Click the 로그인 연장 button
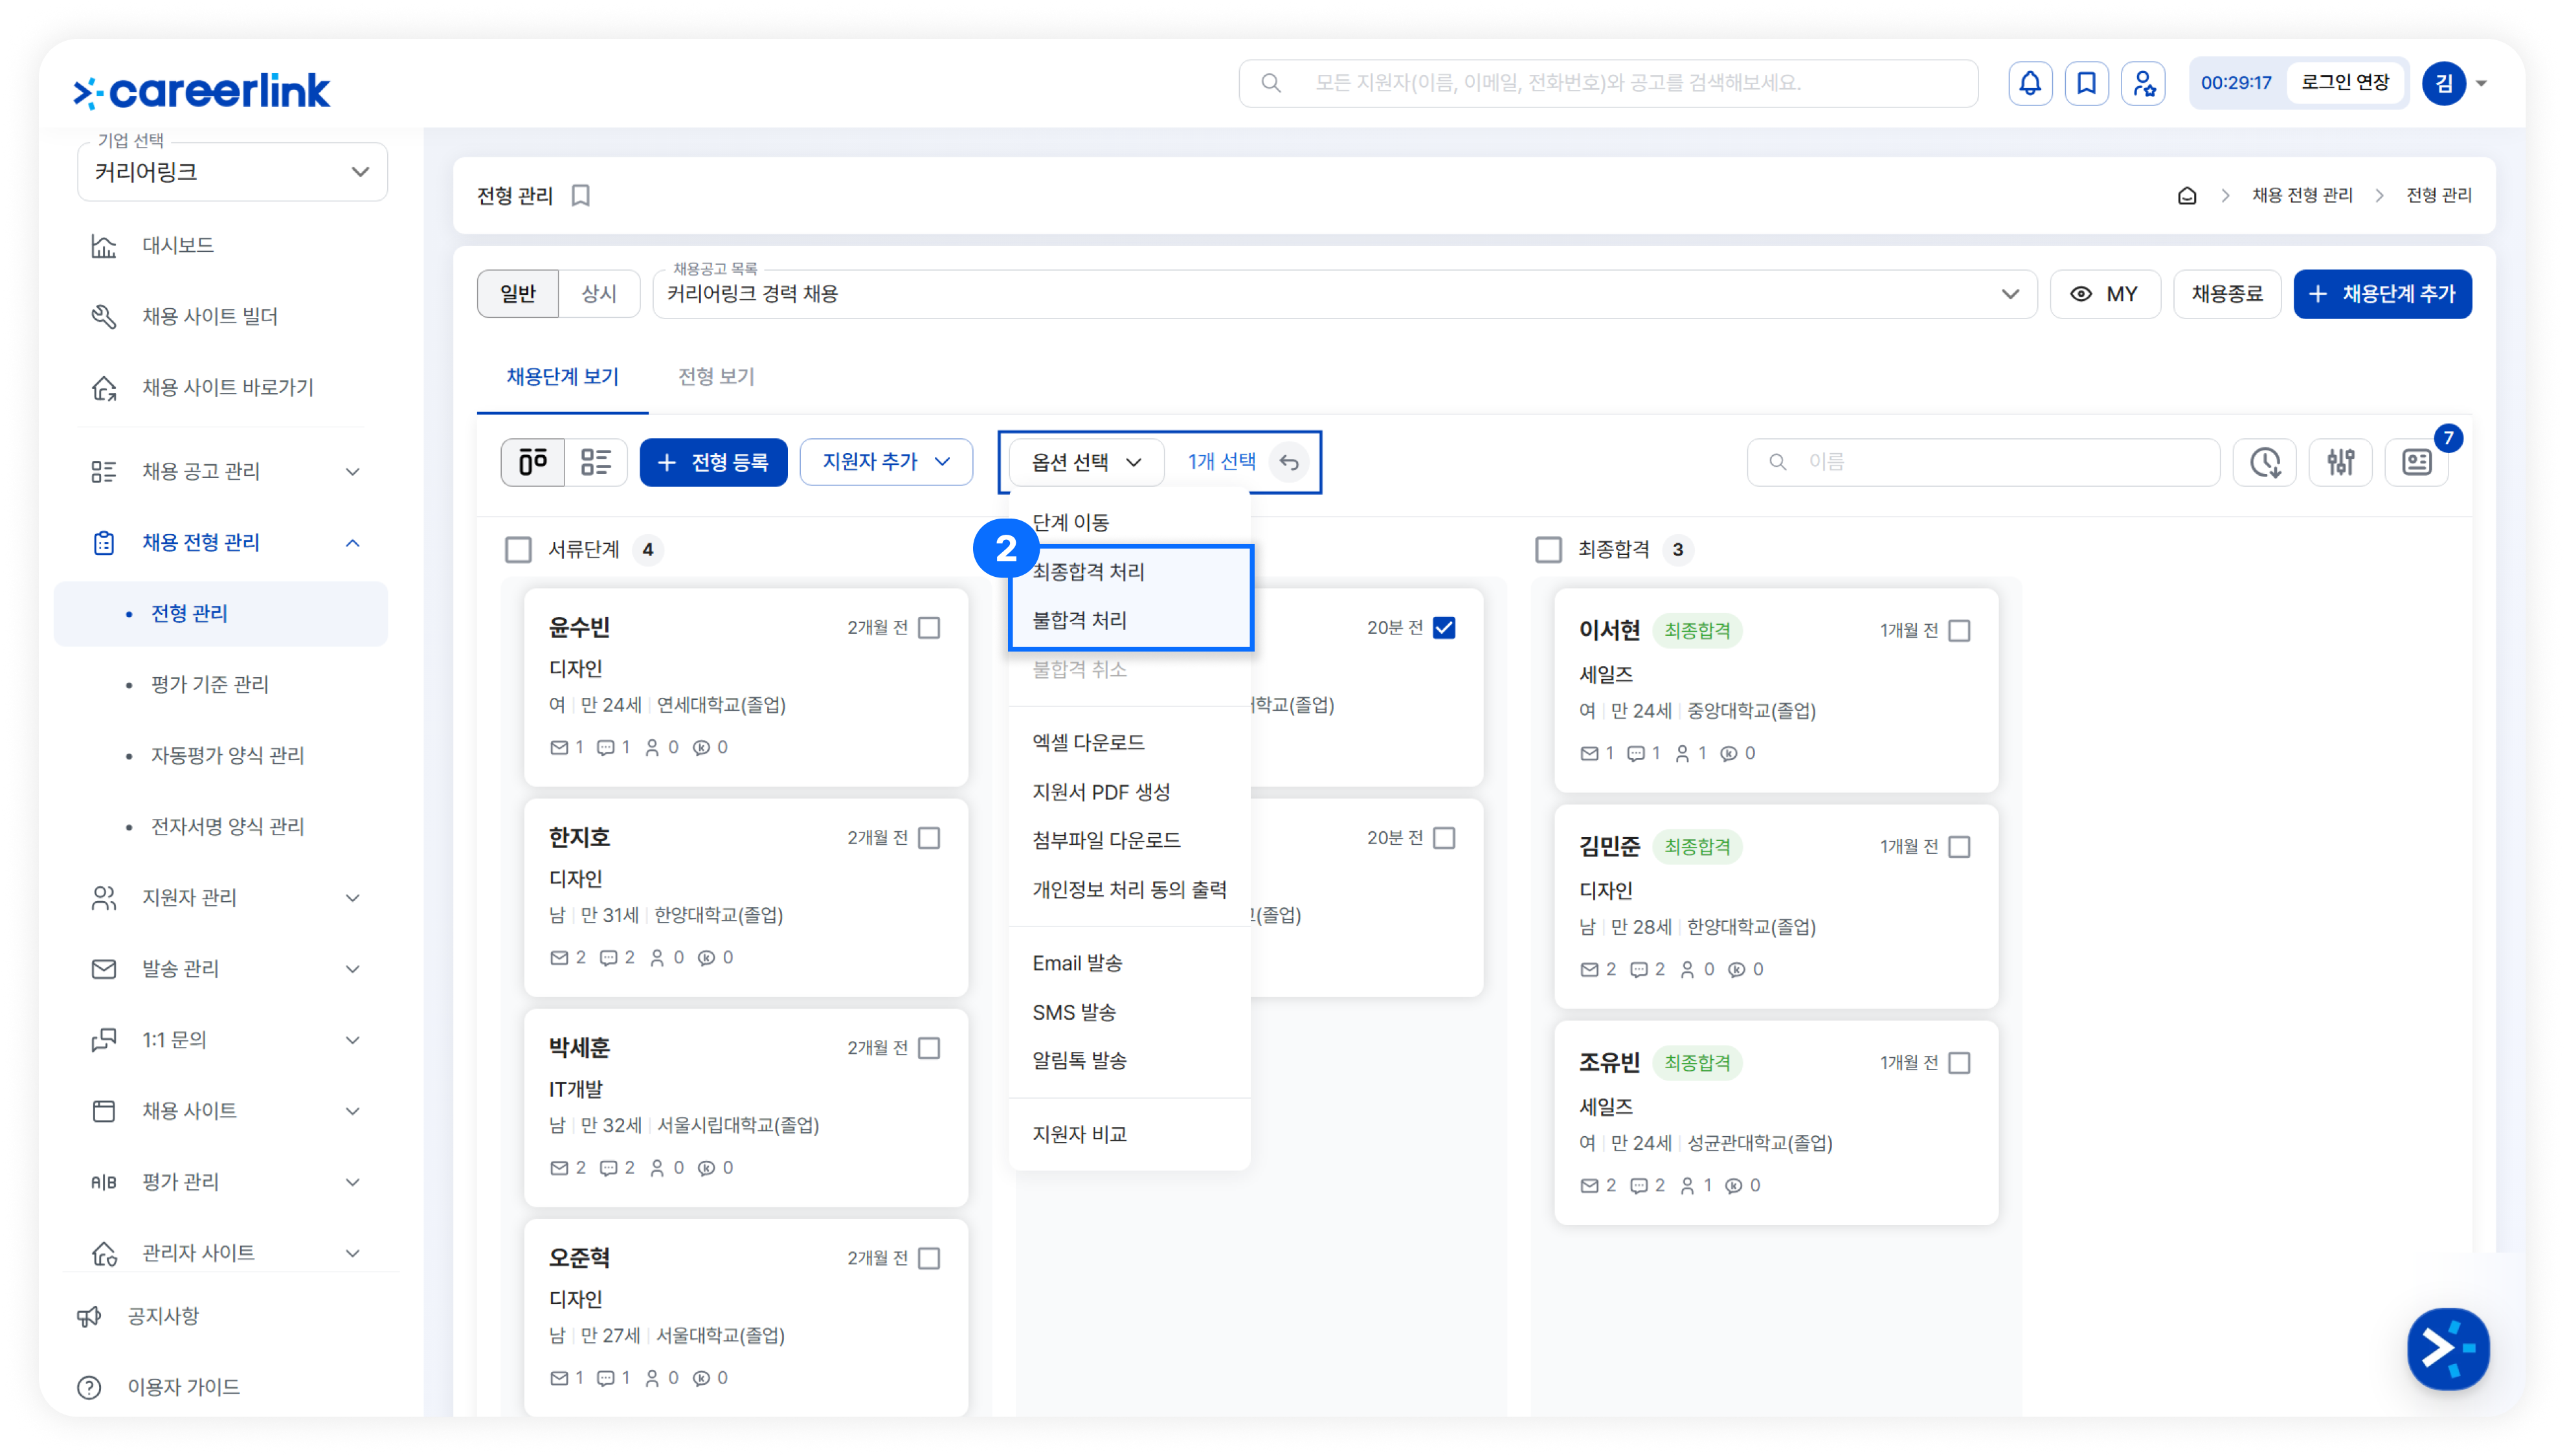 pyautogui.click(x=2344, y=83)
